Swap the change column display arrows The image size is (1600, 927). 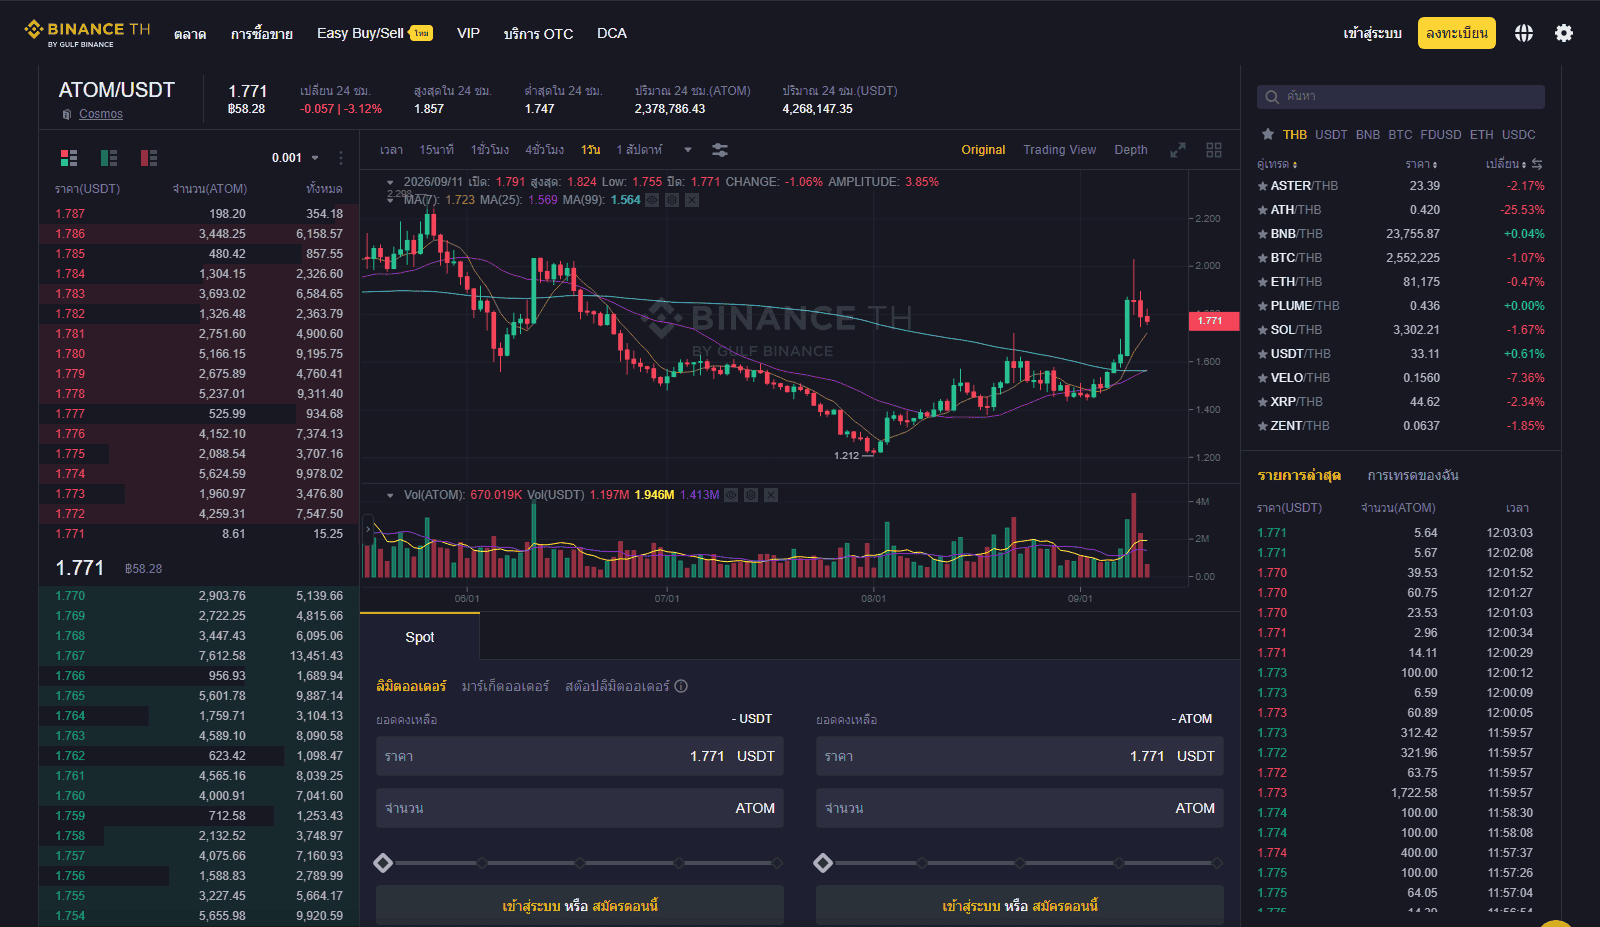point(1537,164)
